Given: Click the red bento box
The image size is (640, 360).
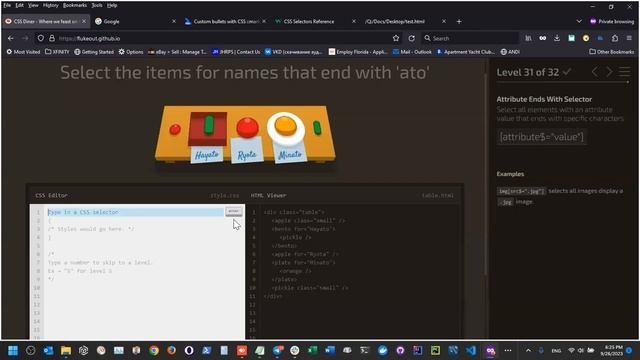Looking at the screenshot, I should click(207, 129).
